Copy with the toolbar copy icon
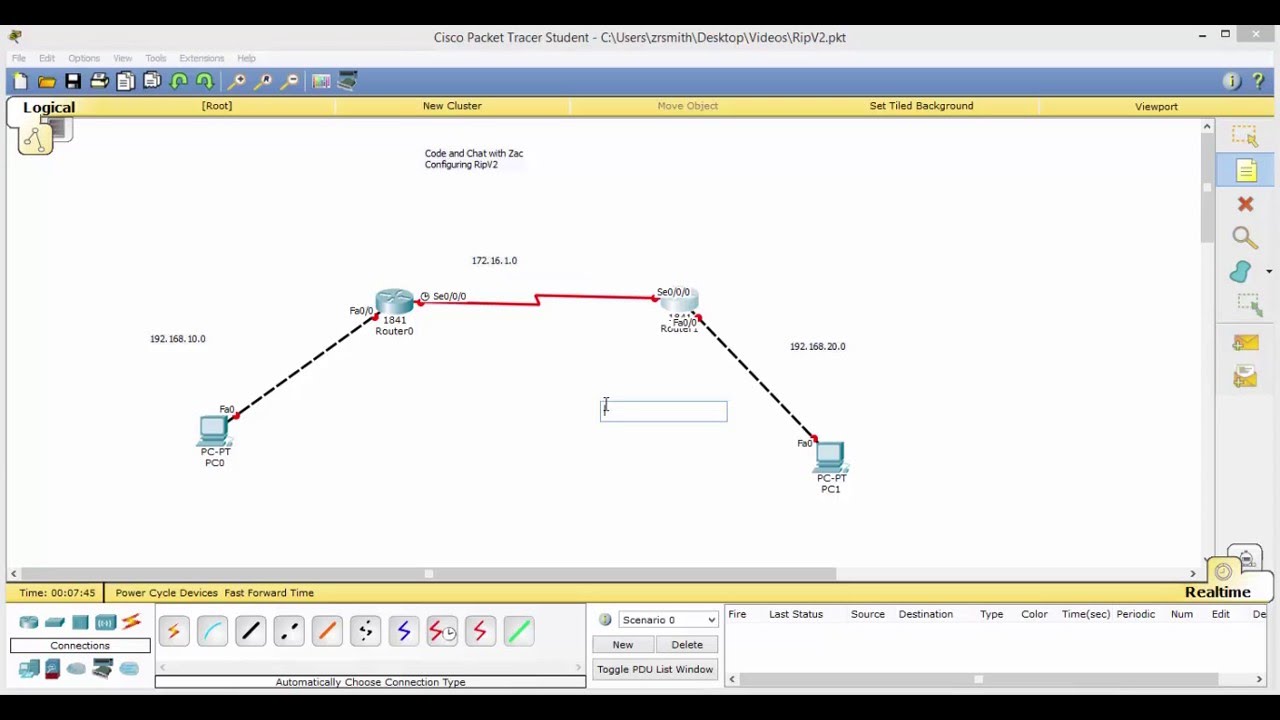 point(125,82)
